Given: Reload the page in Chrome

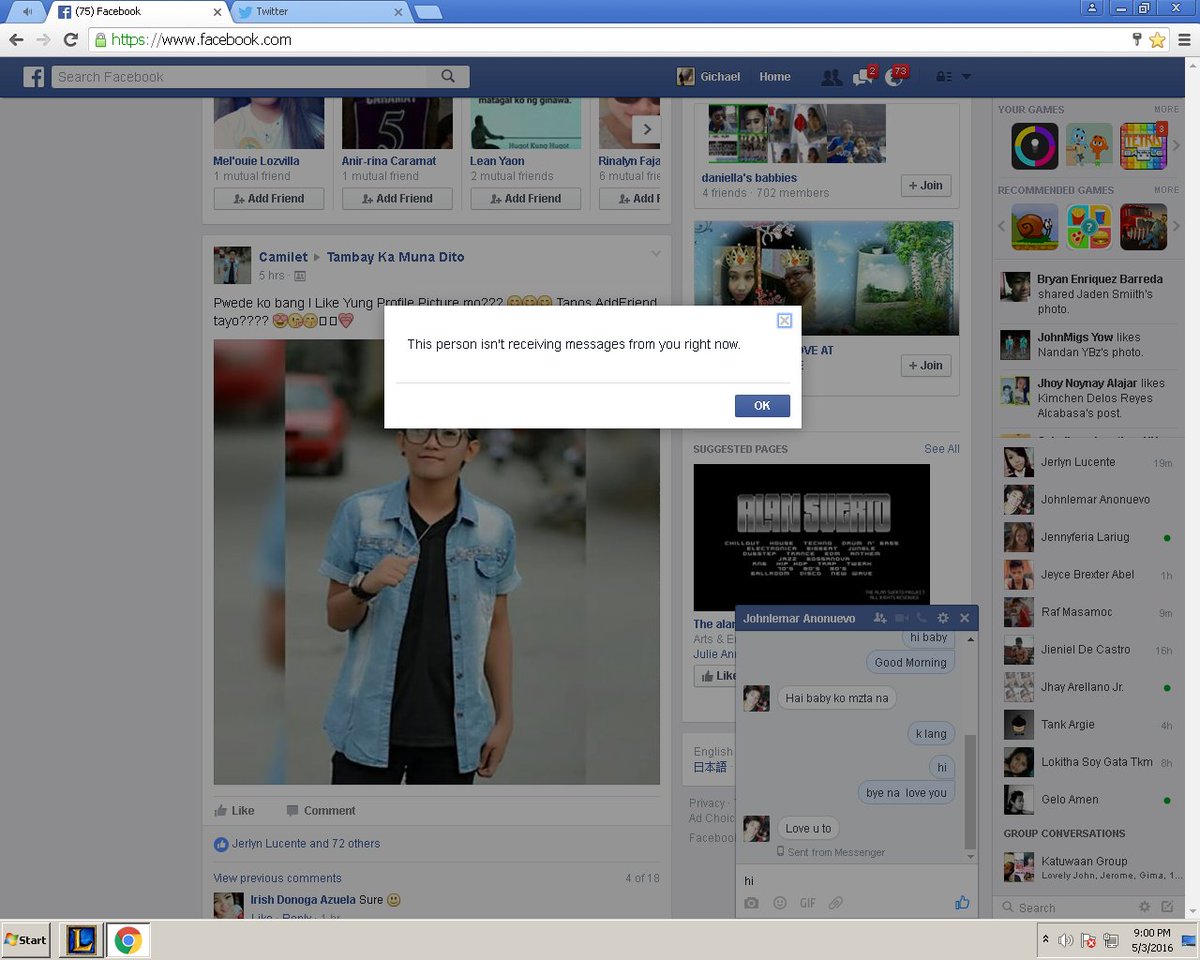Looking at the screenshot, I should (x=70, y=40).
